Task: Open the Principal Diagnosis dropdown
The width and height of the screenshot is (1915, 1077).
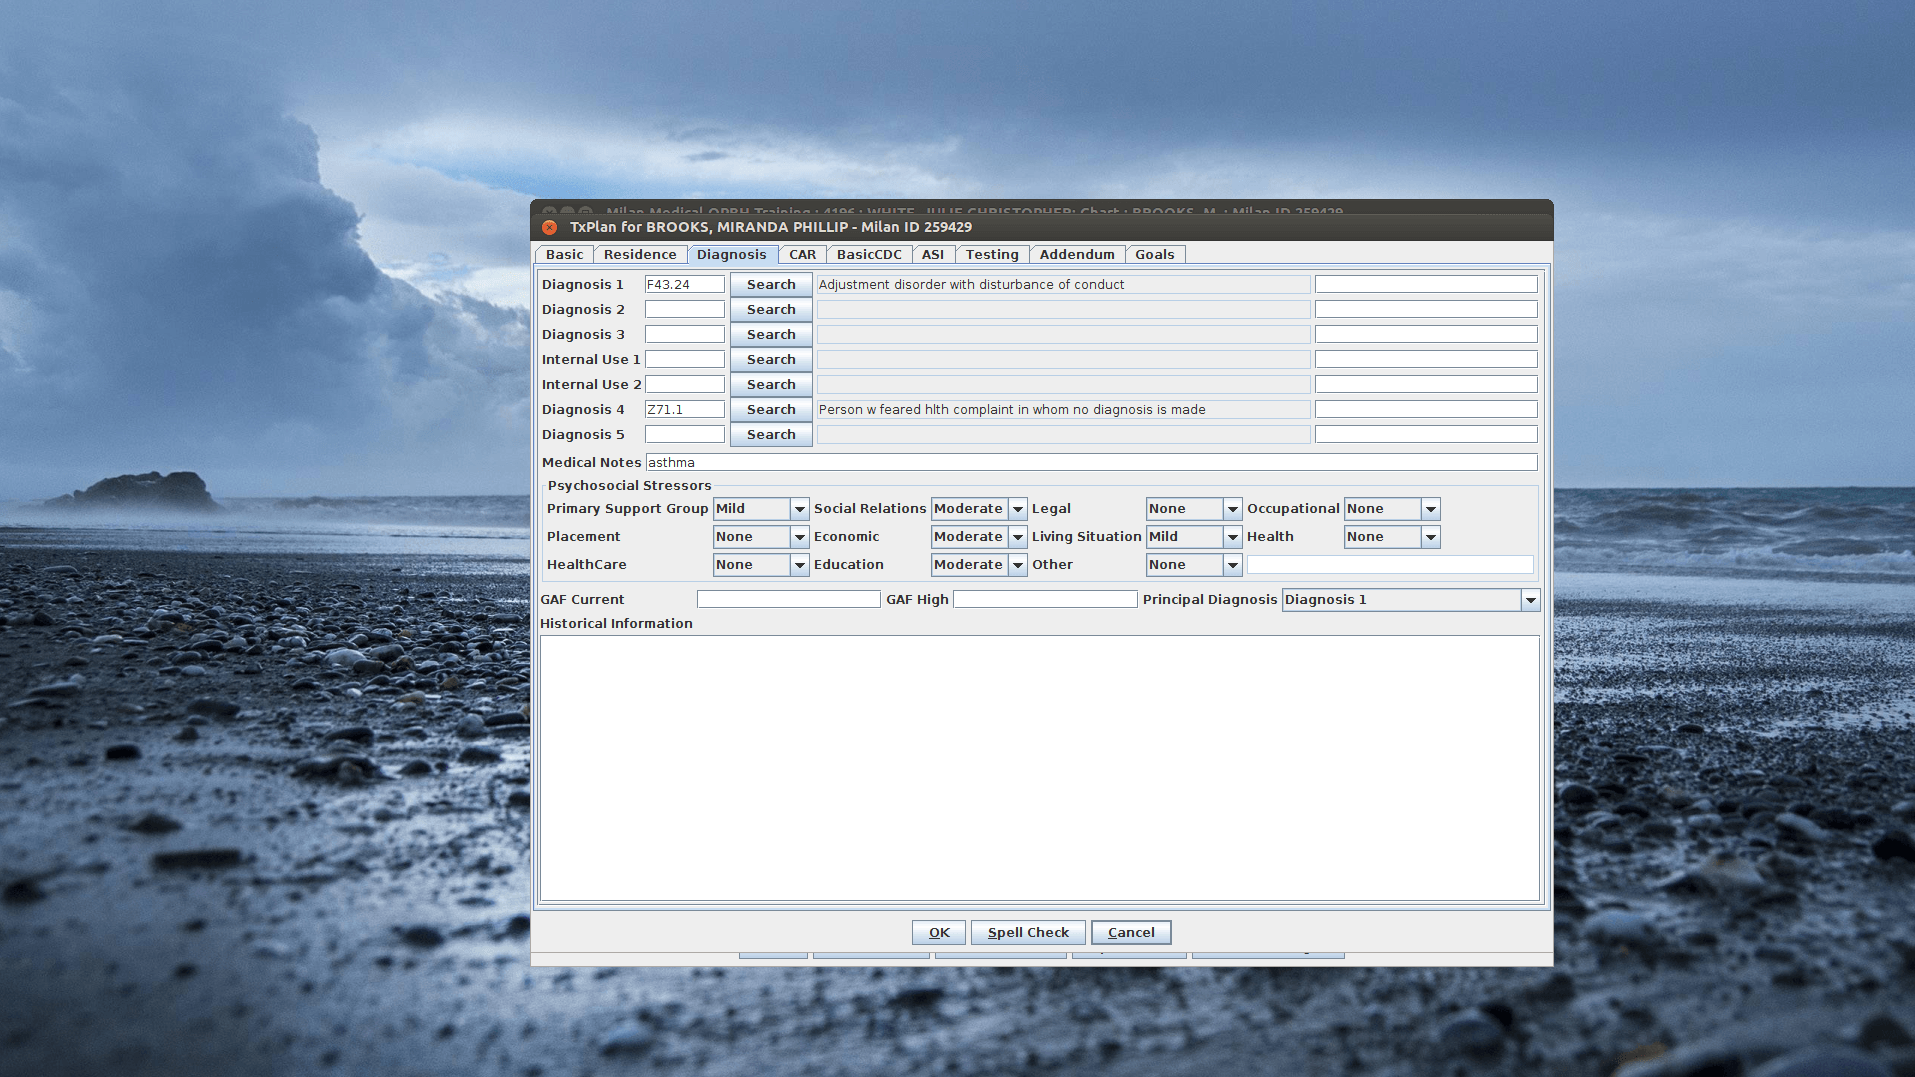Action: coord(1411,600)
